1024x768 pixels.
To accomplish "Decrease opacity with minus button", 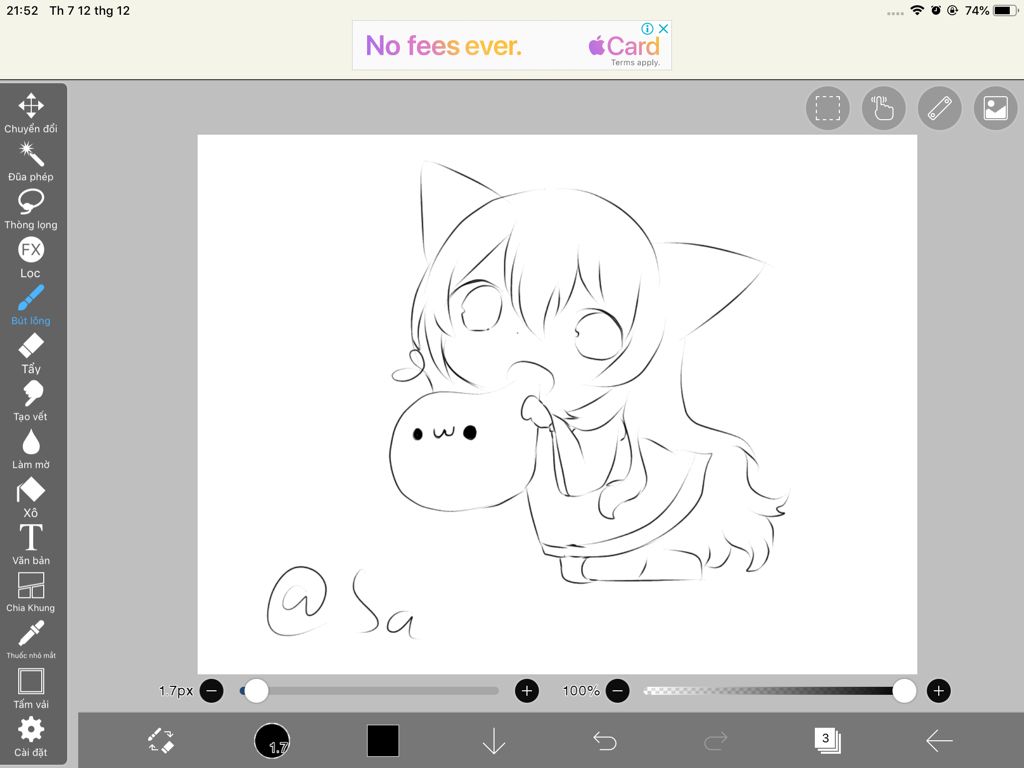I will tap(618, 690).
